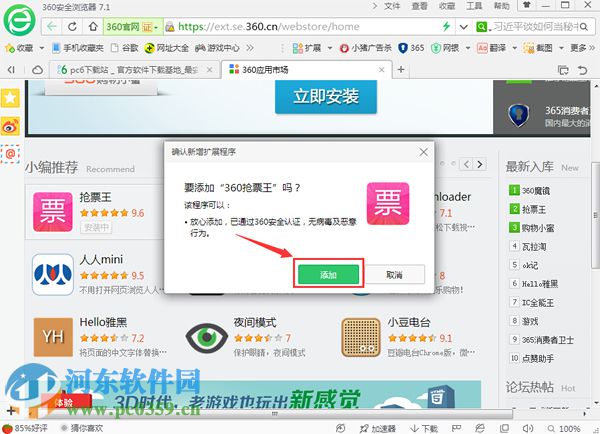Toggle the sound speaker icon in status bar
The image size is (600, 434).
tap(528, 429)
